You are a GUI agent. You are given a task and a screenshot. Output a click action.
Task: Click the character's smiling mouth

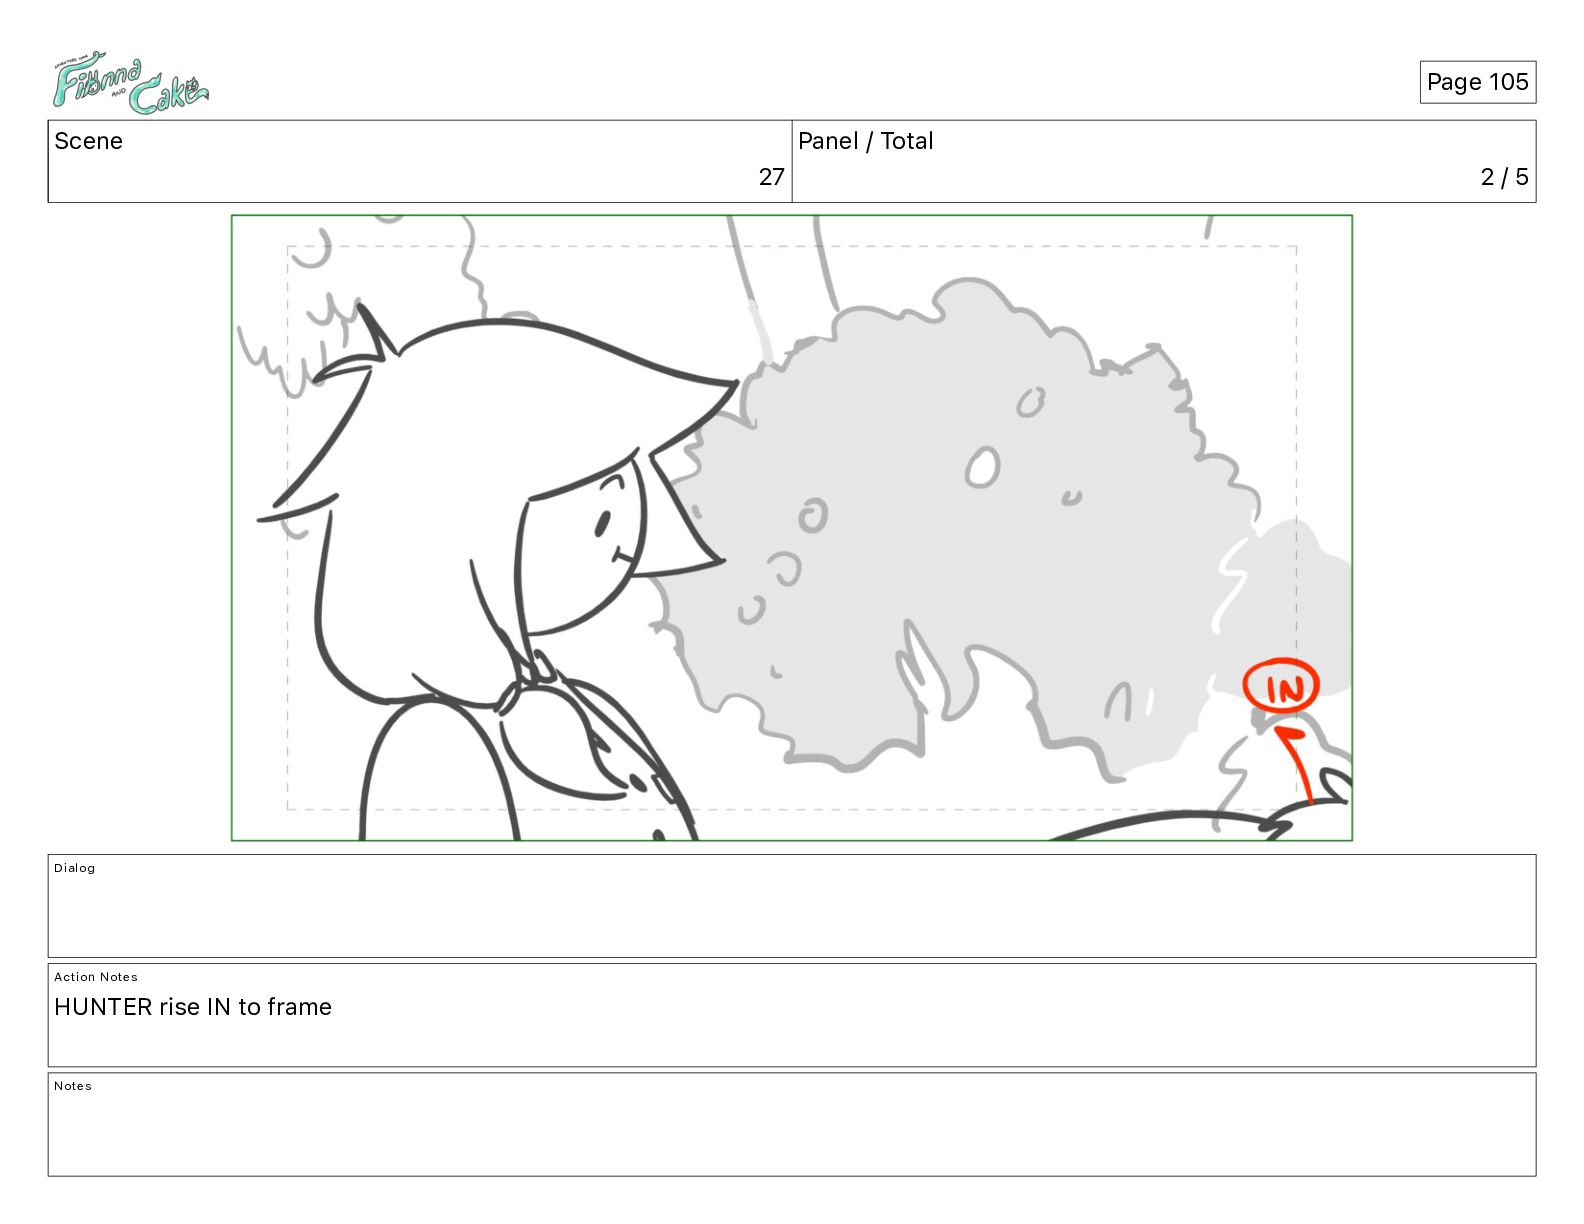click(x=619, y=556)
